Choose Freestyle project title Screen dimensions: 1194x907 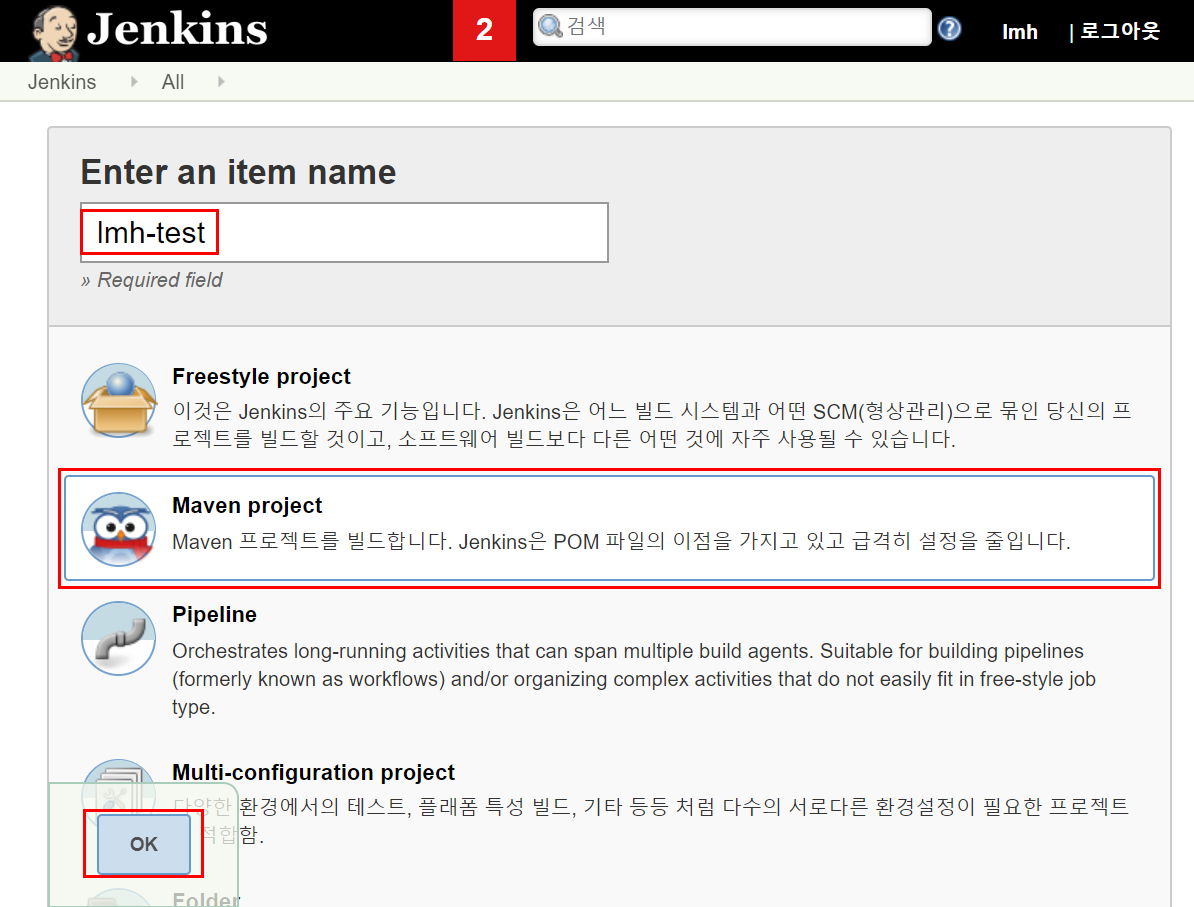pyautogui.click(x=261, y=376)
